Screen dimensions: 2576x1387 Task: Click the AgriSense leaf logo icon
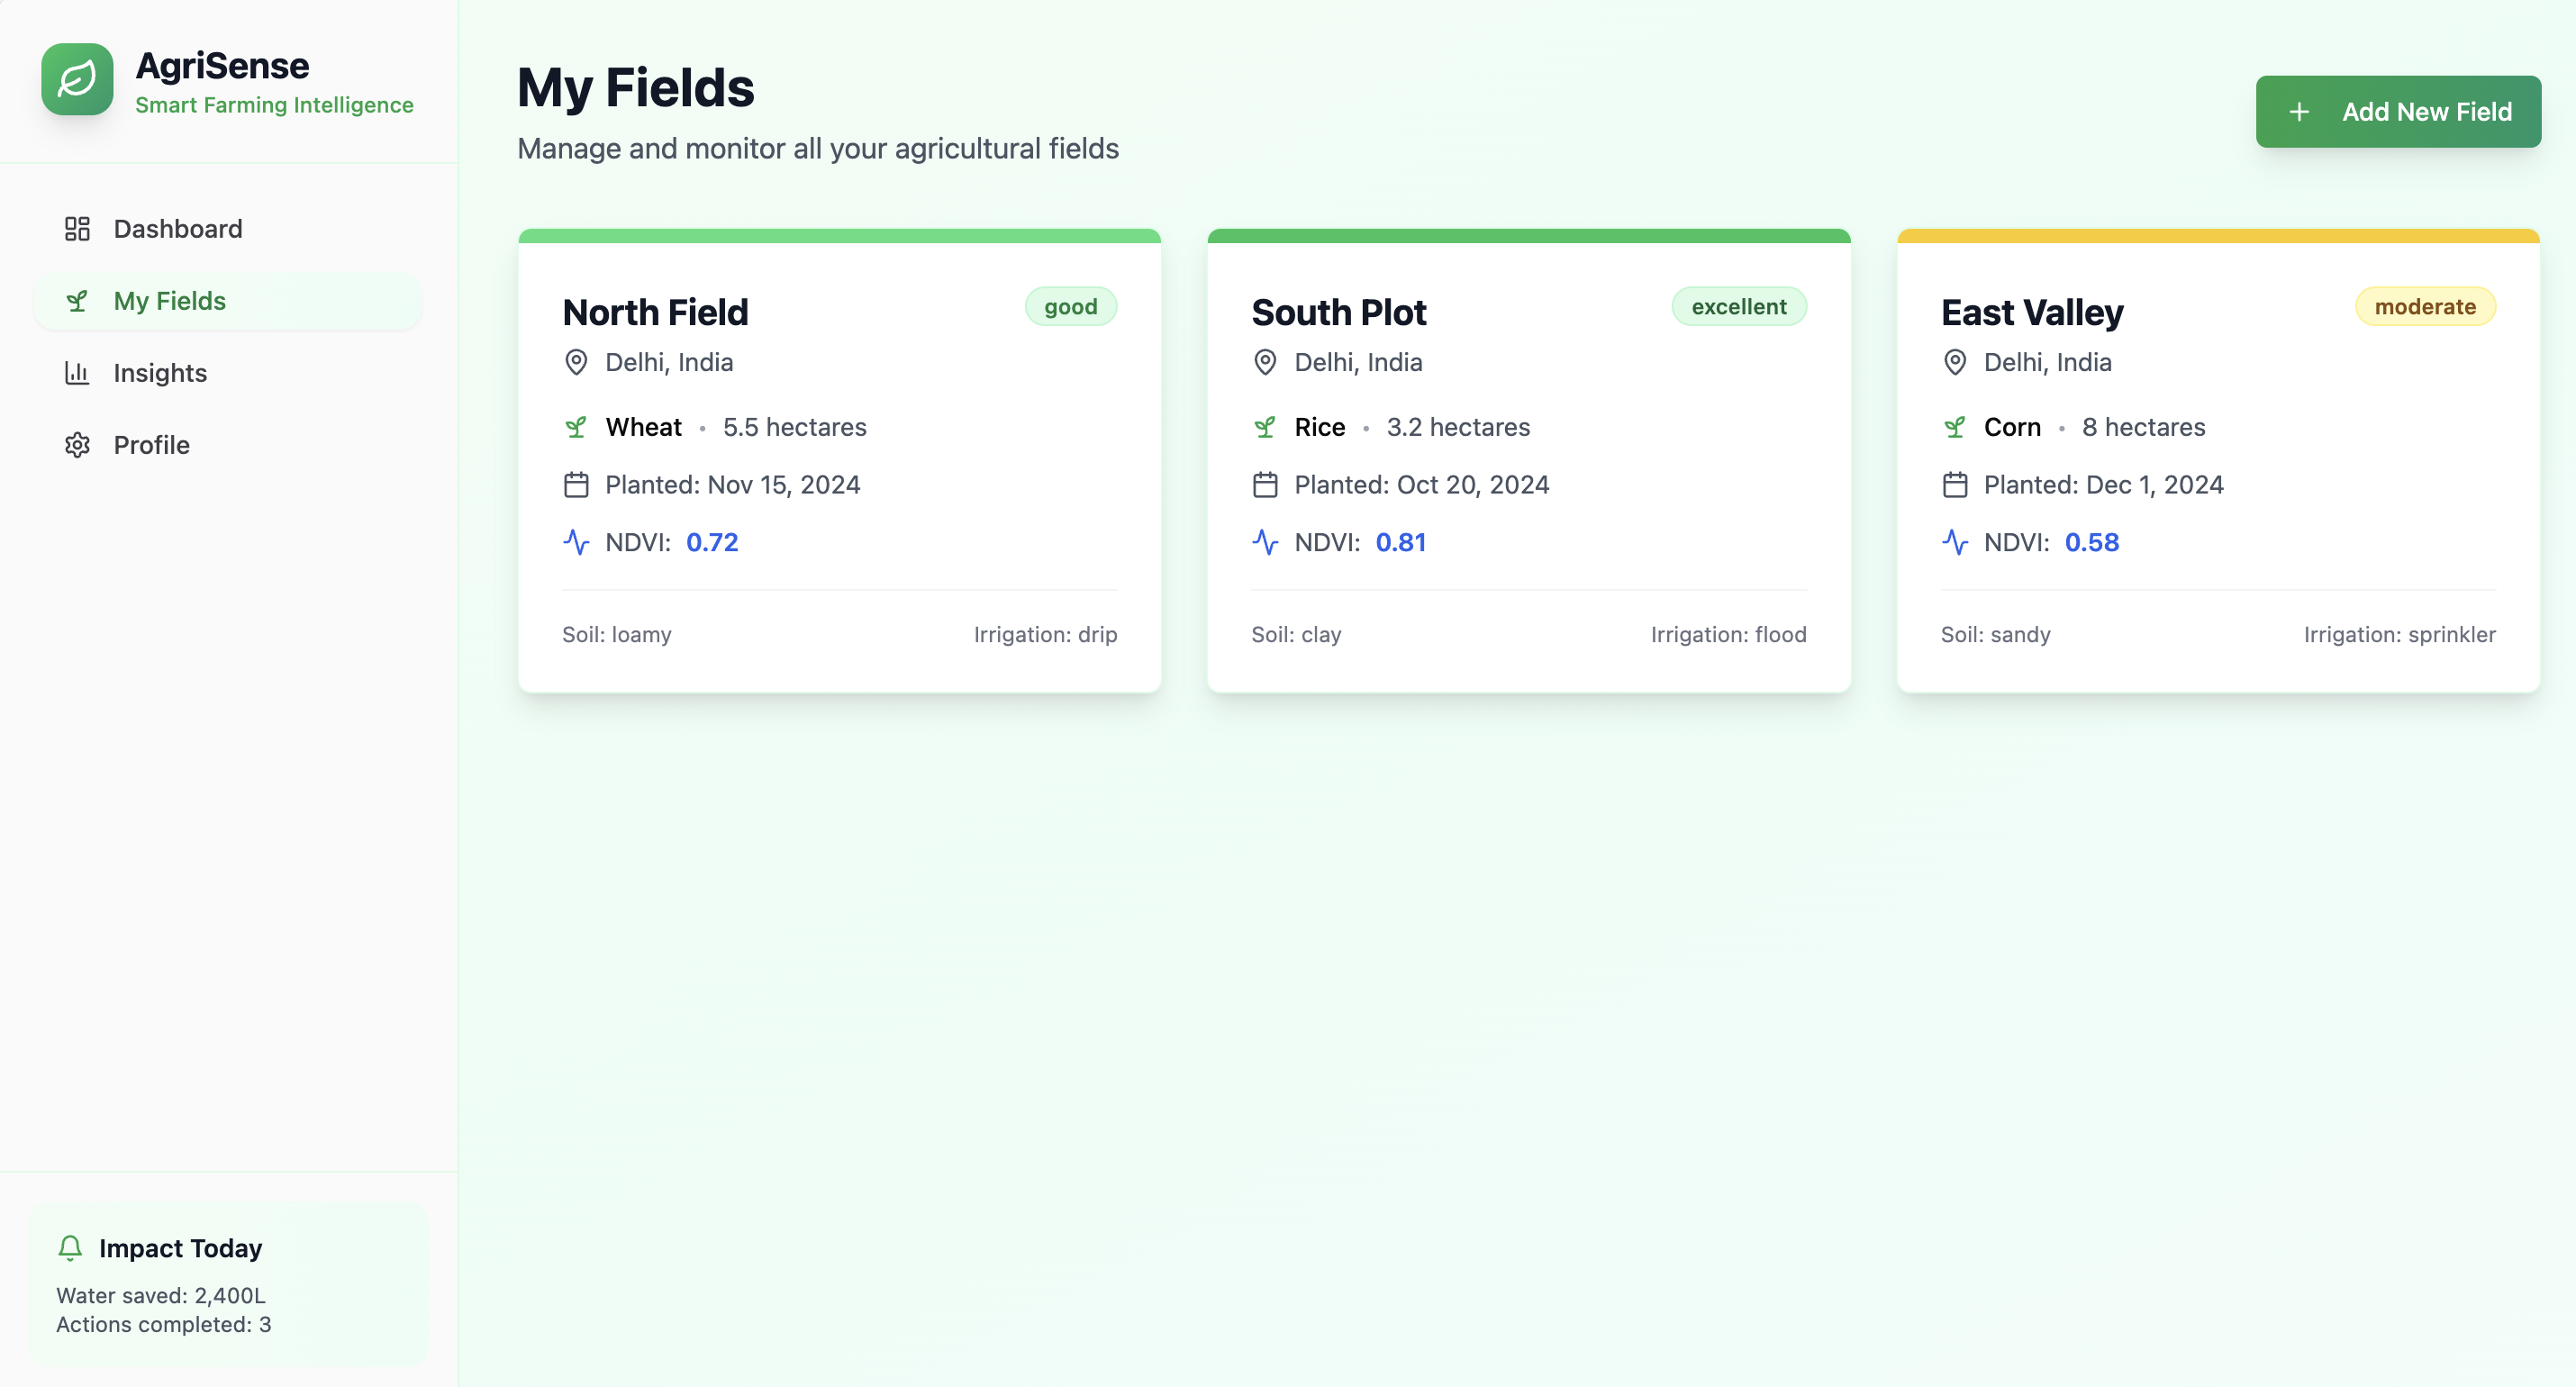(x=77, y=79)
